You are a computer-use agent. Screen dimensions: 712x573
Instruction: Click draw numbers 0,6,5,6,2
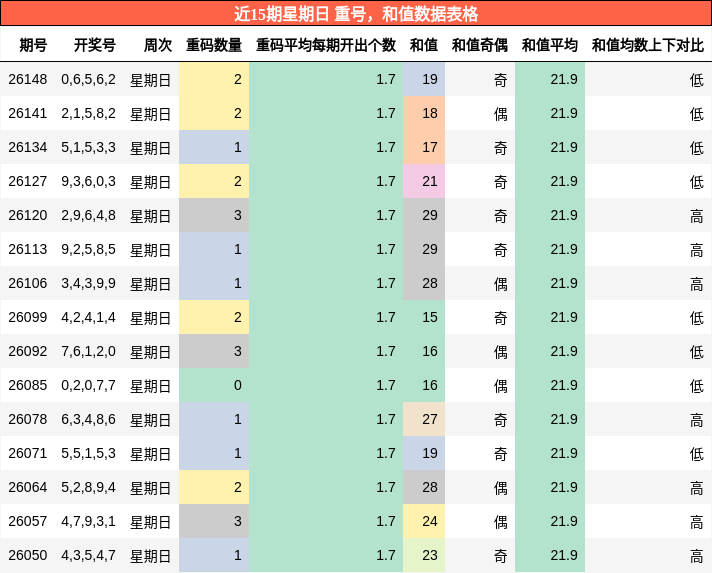tap(89, 79)
